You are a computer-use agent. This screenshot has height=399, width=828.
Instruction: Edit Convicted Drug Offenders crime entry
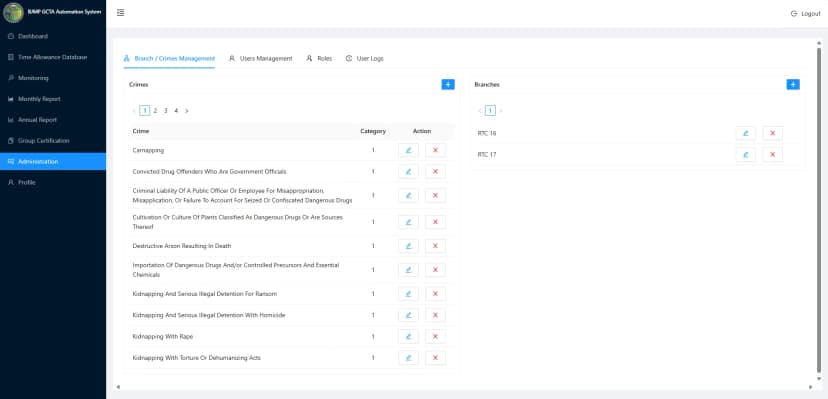point(408,172)
